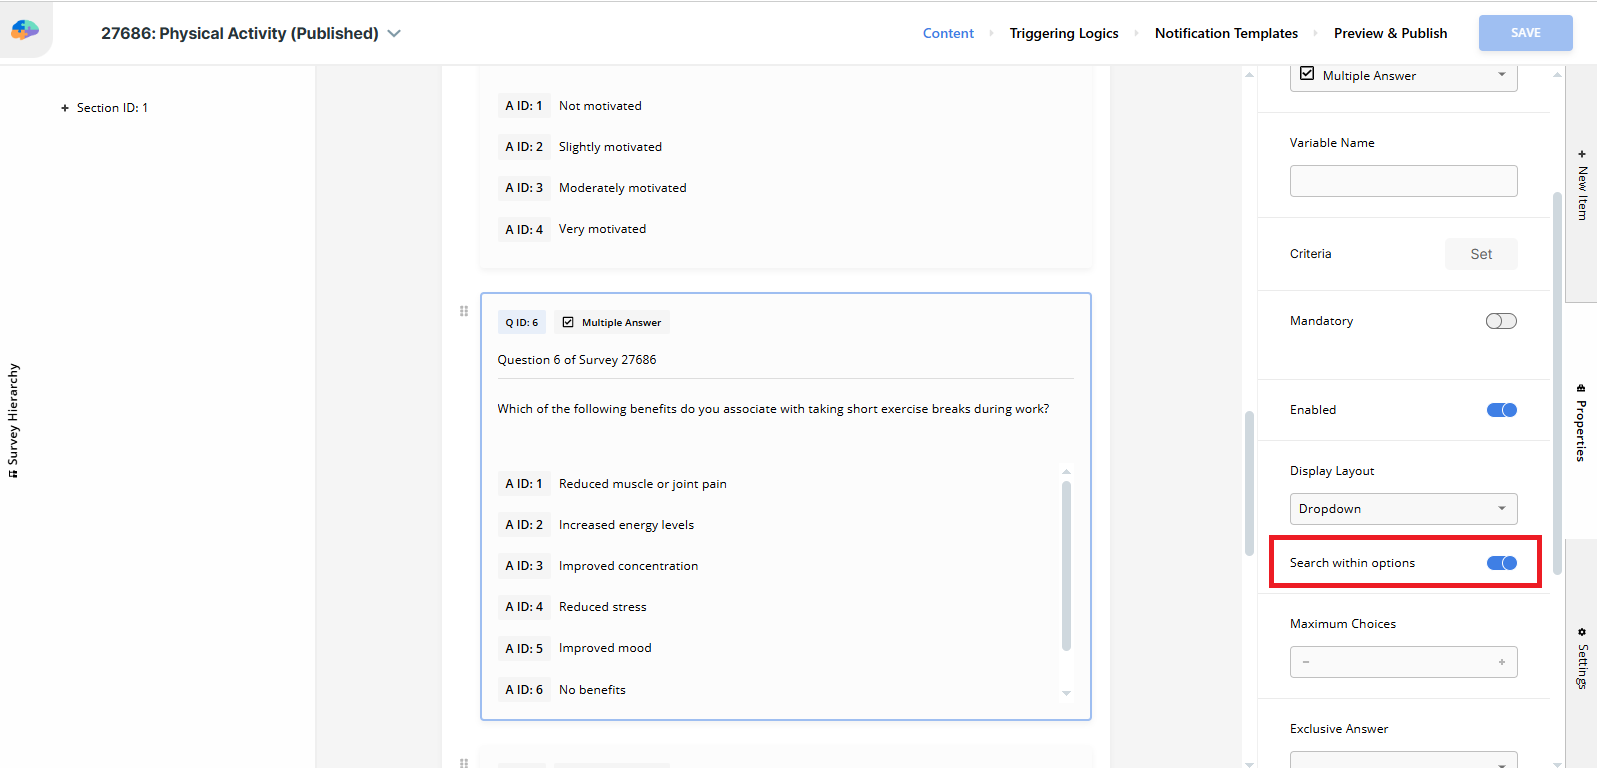Click the minus stepper in Maximum Choices
Image resolution: width=1597 pixels, height=768 pixels.
1306,662
